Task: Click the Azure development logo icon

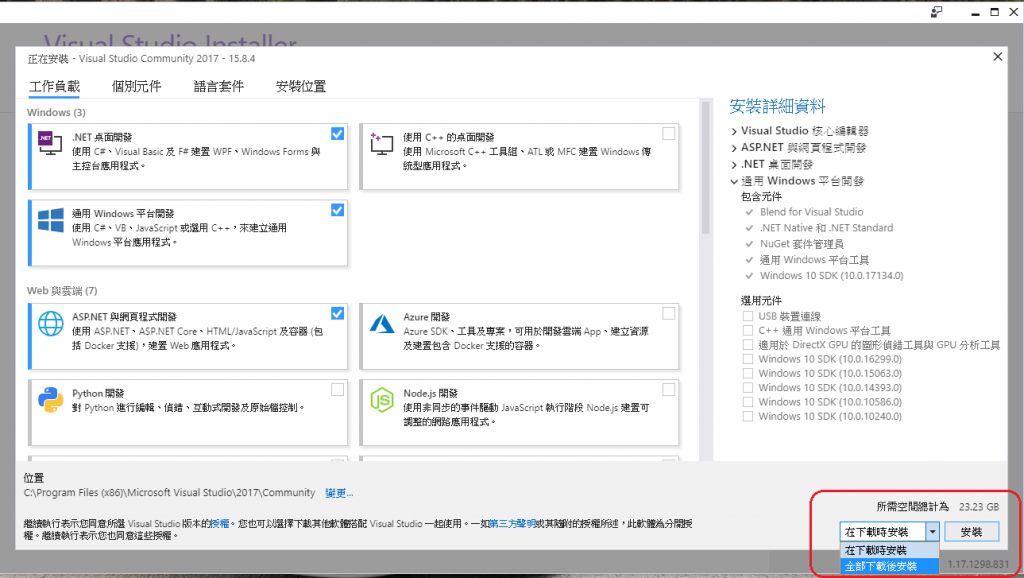Action: (382, 323)
